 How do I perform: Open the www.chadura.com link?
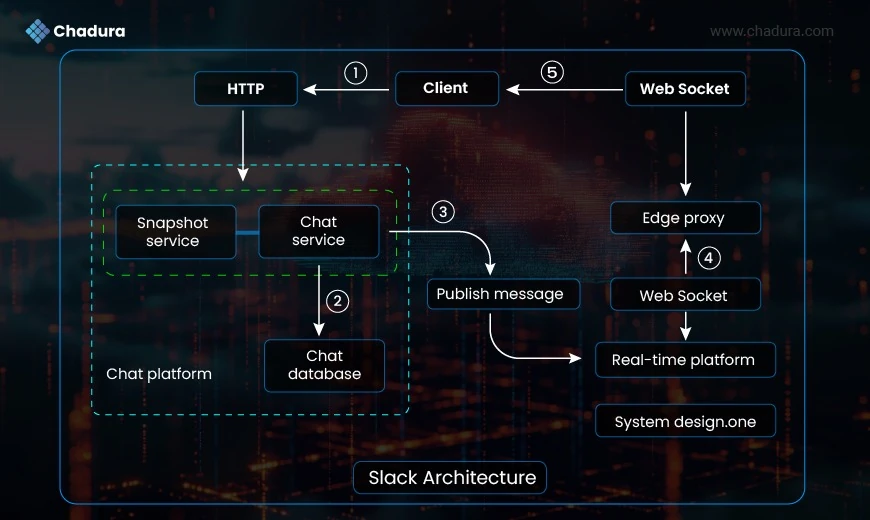click(772, 31)
